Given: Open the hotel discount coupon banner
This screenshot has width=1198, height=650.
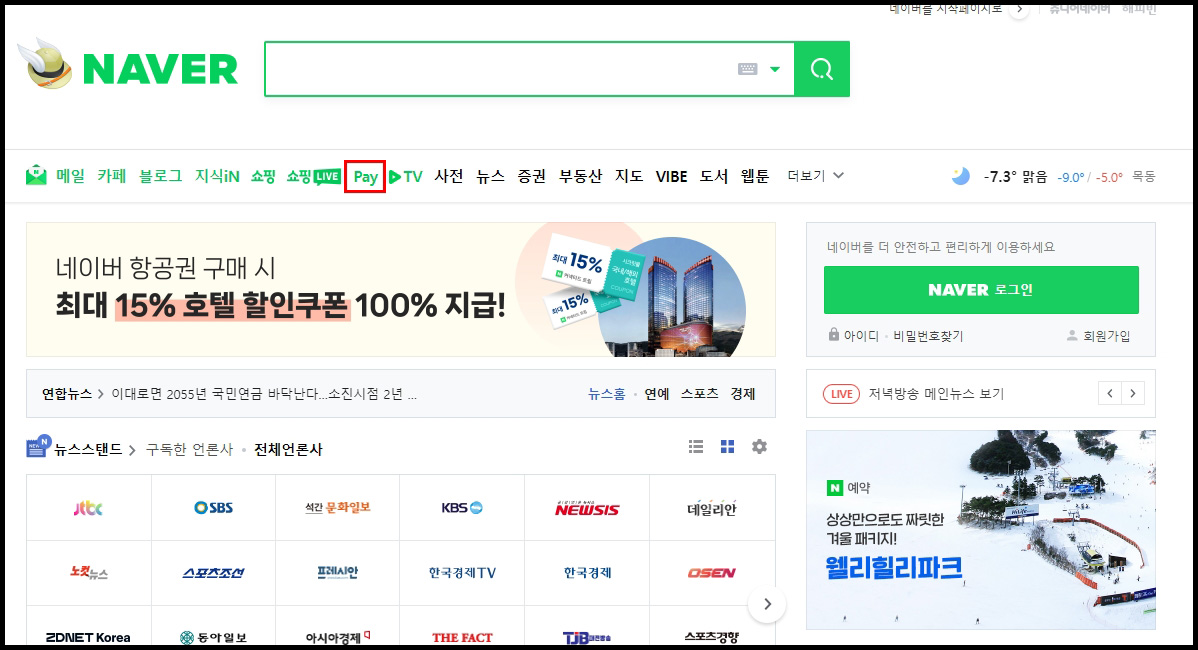Looking at the screenshot, I should click(401, 289).
